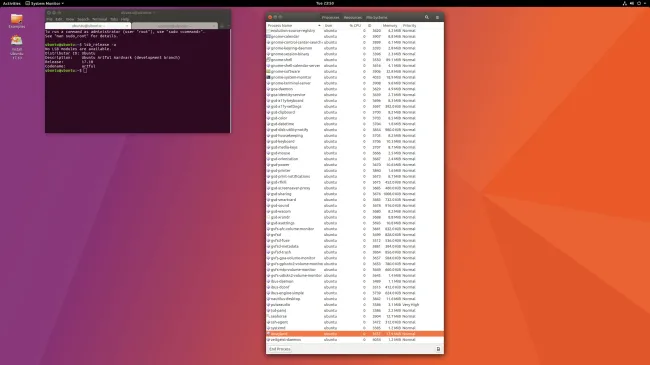Select goa-daemon process row
Viewport: 650px width, 365px height.
click(x=355, y=89)
